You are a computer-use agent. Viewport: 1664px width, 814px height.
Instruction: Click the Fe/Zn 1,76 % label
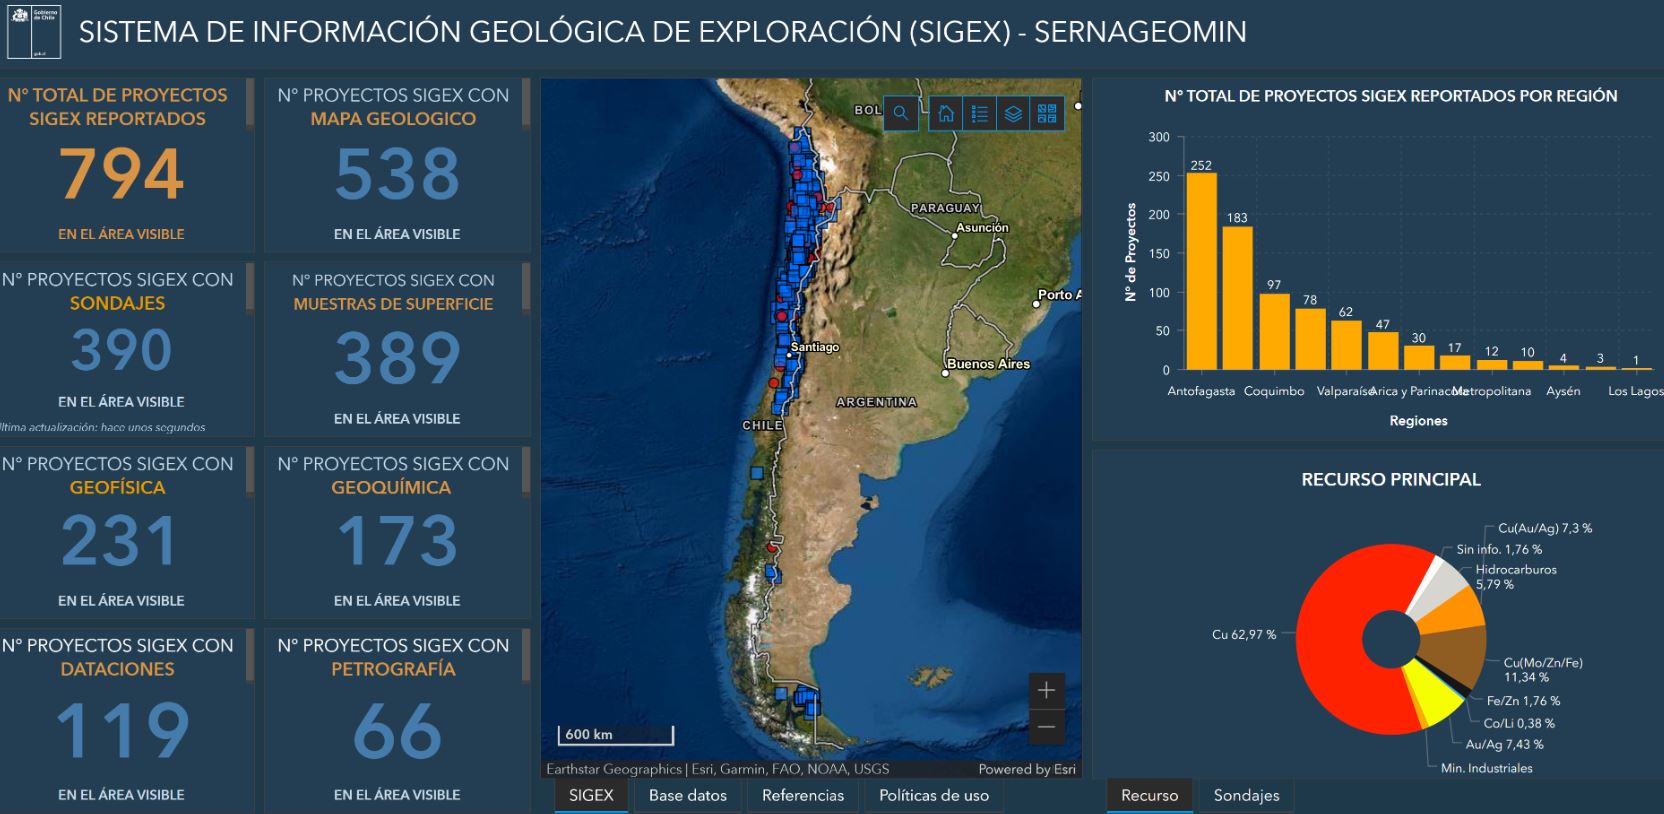pos(1523,701)
